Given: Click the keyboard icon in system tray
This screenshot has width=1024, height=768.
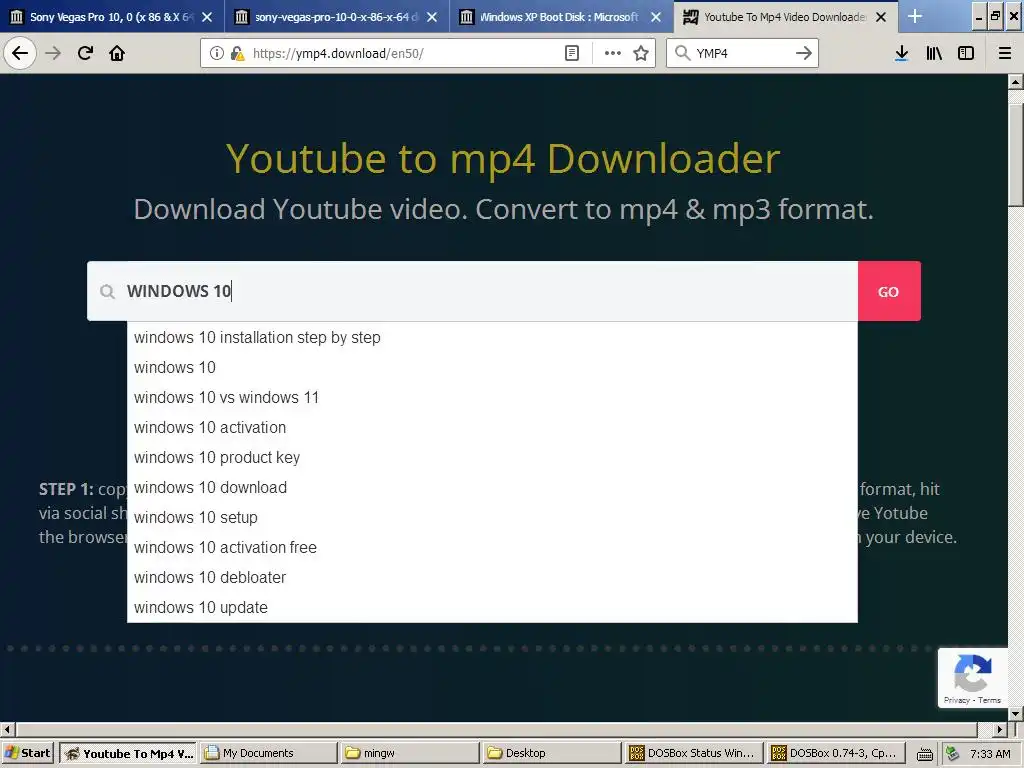Looking at the screenshot, I should 924,754.
